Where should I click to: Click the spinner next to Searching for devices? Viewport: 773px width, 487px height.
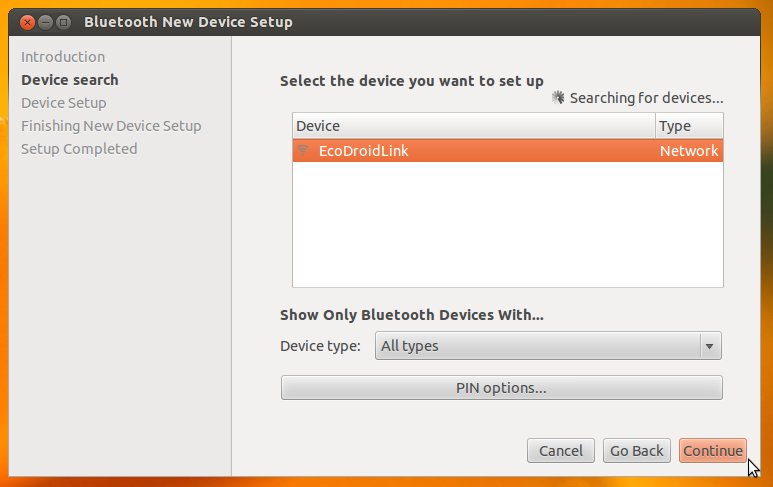tap(559, 98)
